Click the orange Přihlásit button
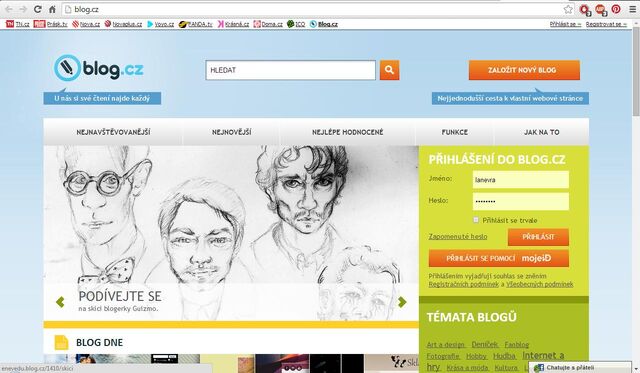Image resolution: width=640 pixels, height=373 pixels. coord(538,237)
